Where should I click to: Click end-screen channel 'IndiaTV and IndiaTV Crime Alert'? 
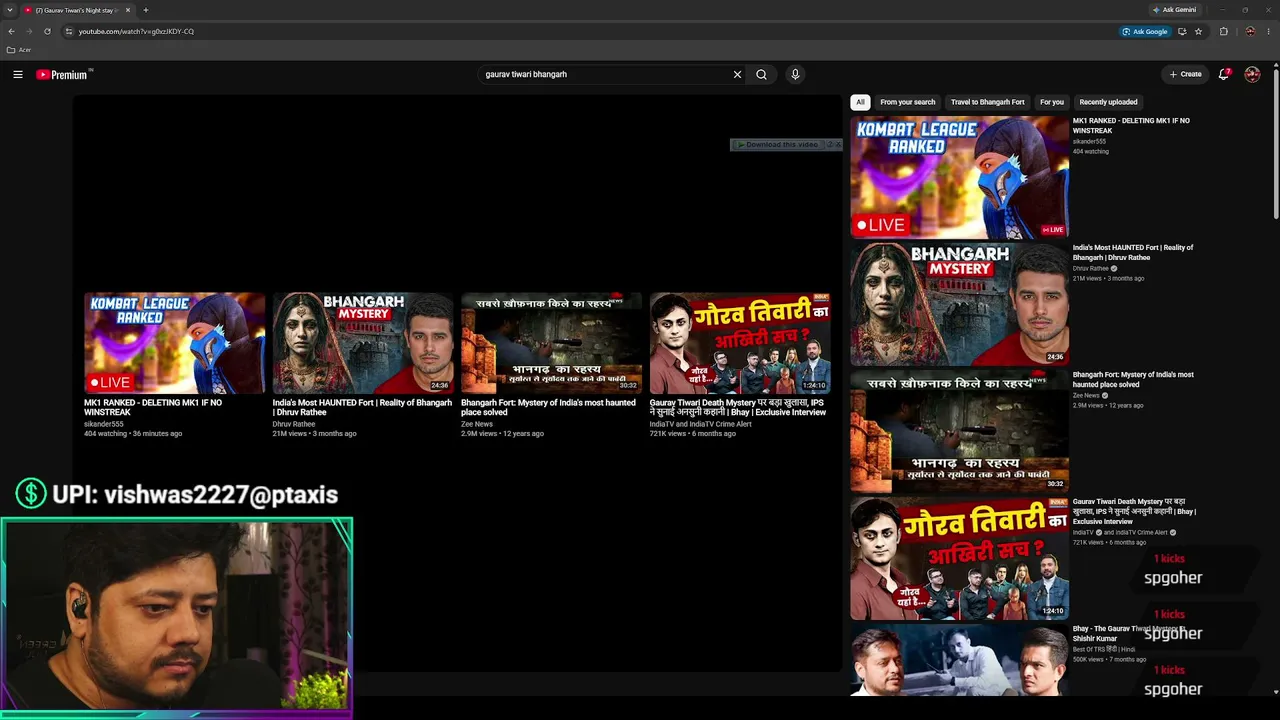[701, 424]
